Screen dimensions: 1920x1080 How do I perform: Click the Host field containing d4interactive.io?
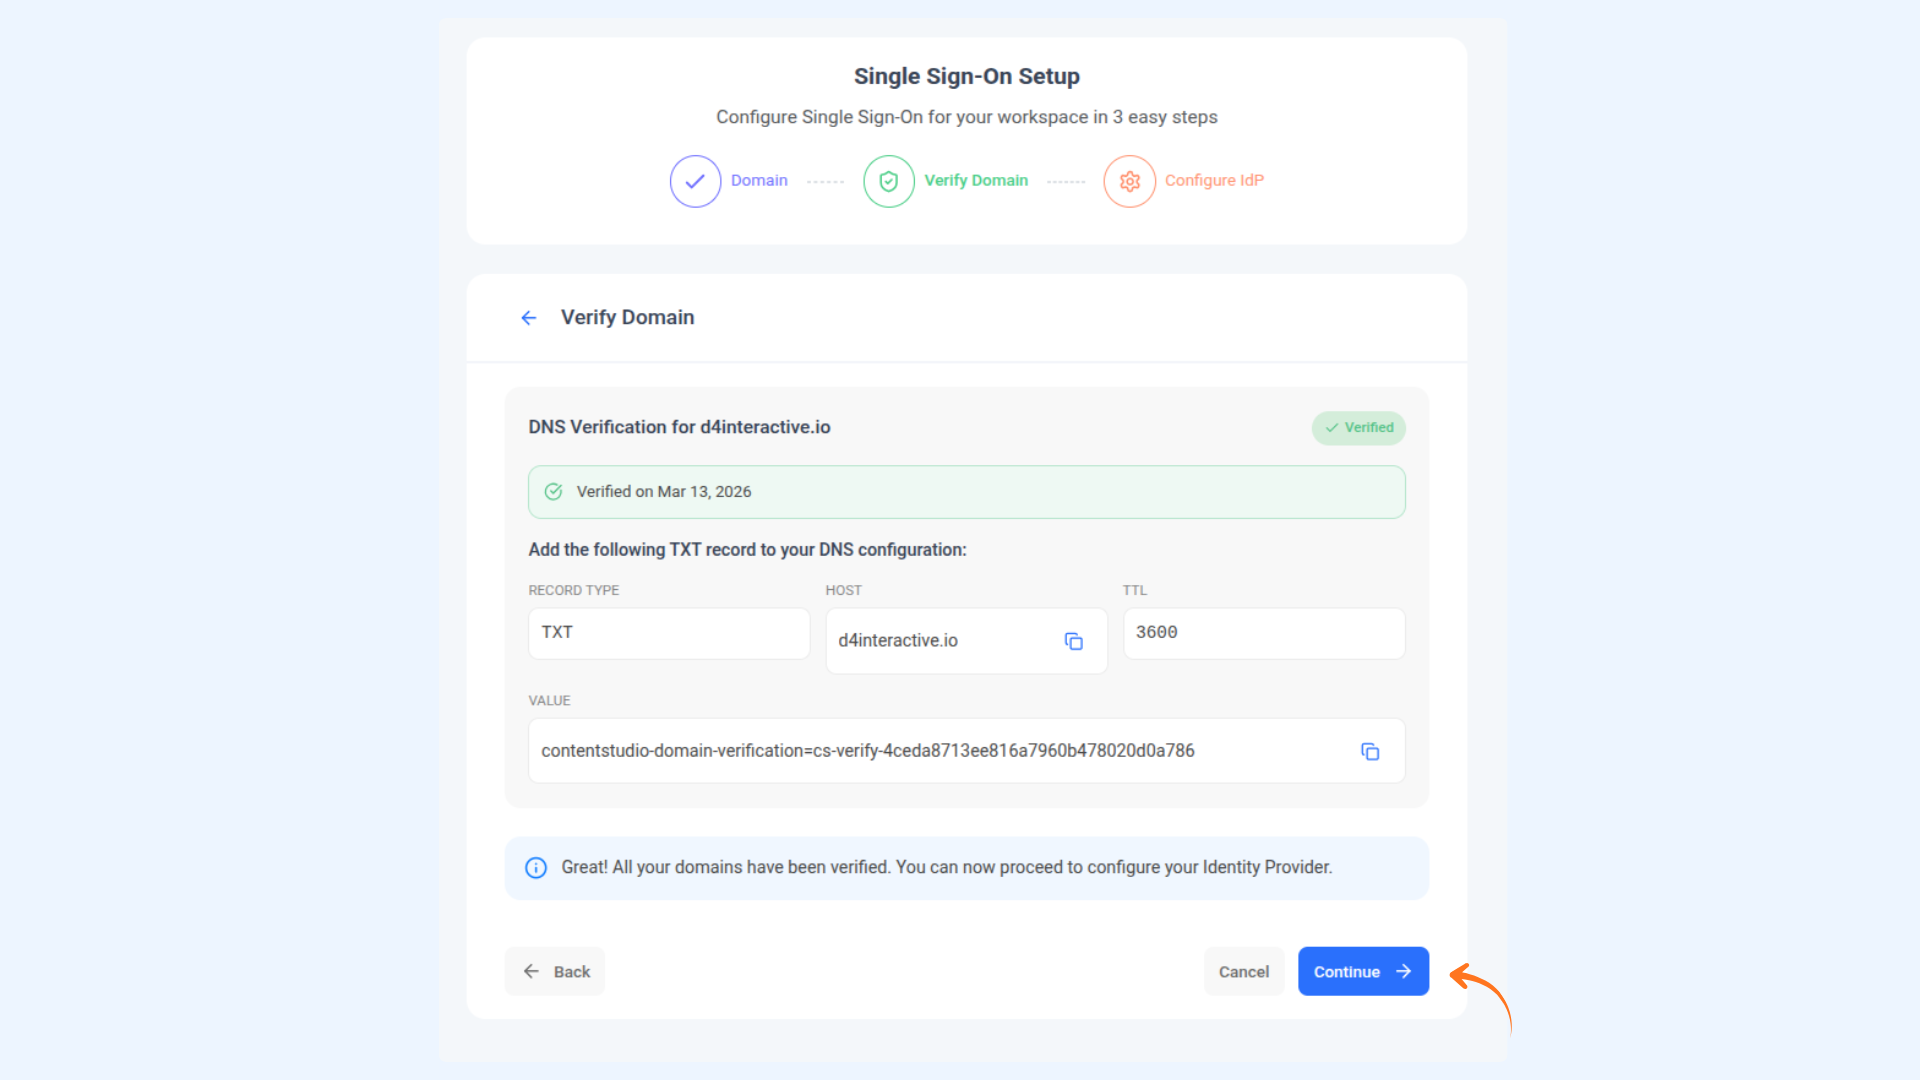[966, 641]
